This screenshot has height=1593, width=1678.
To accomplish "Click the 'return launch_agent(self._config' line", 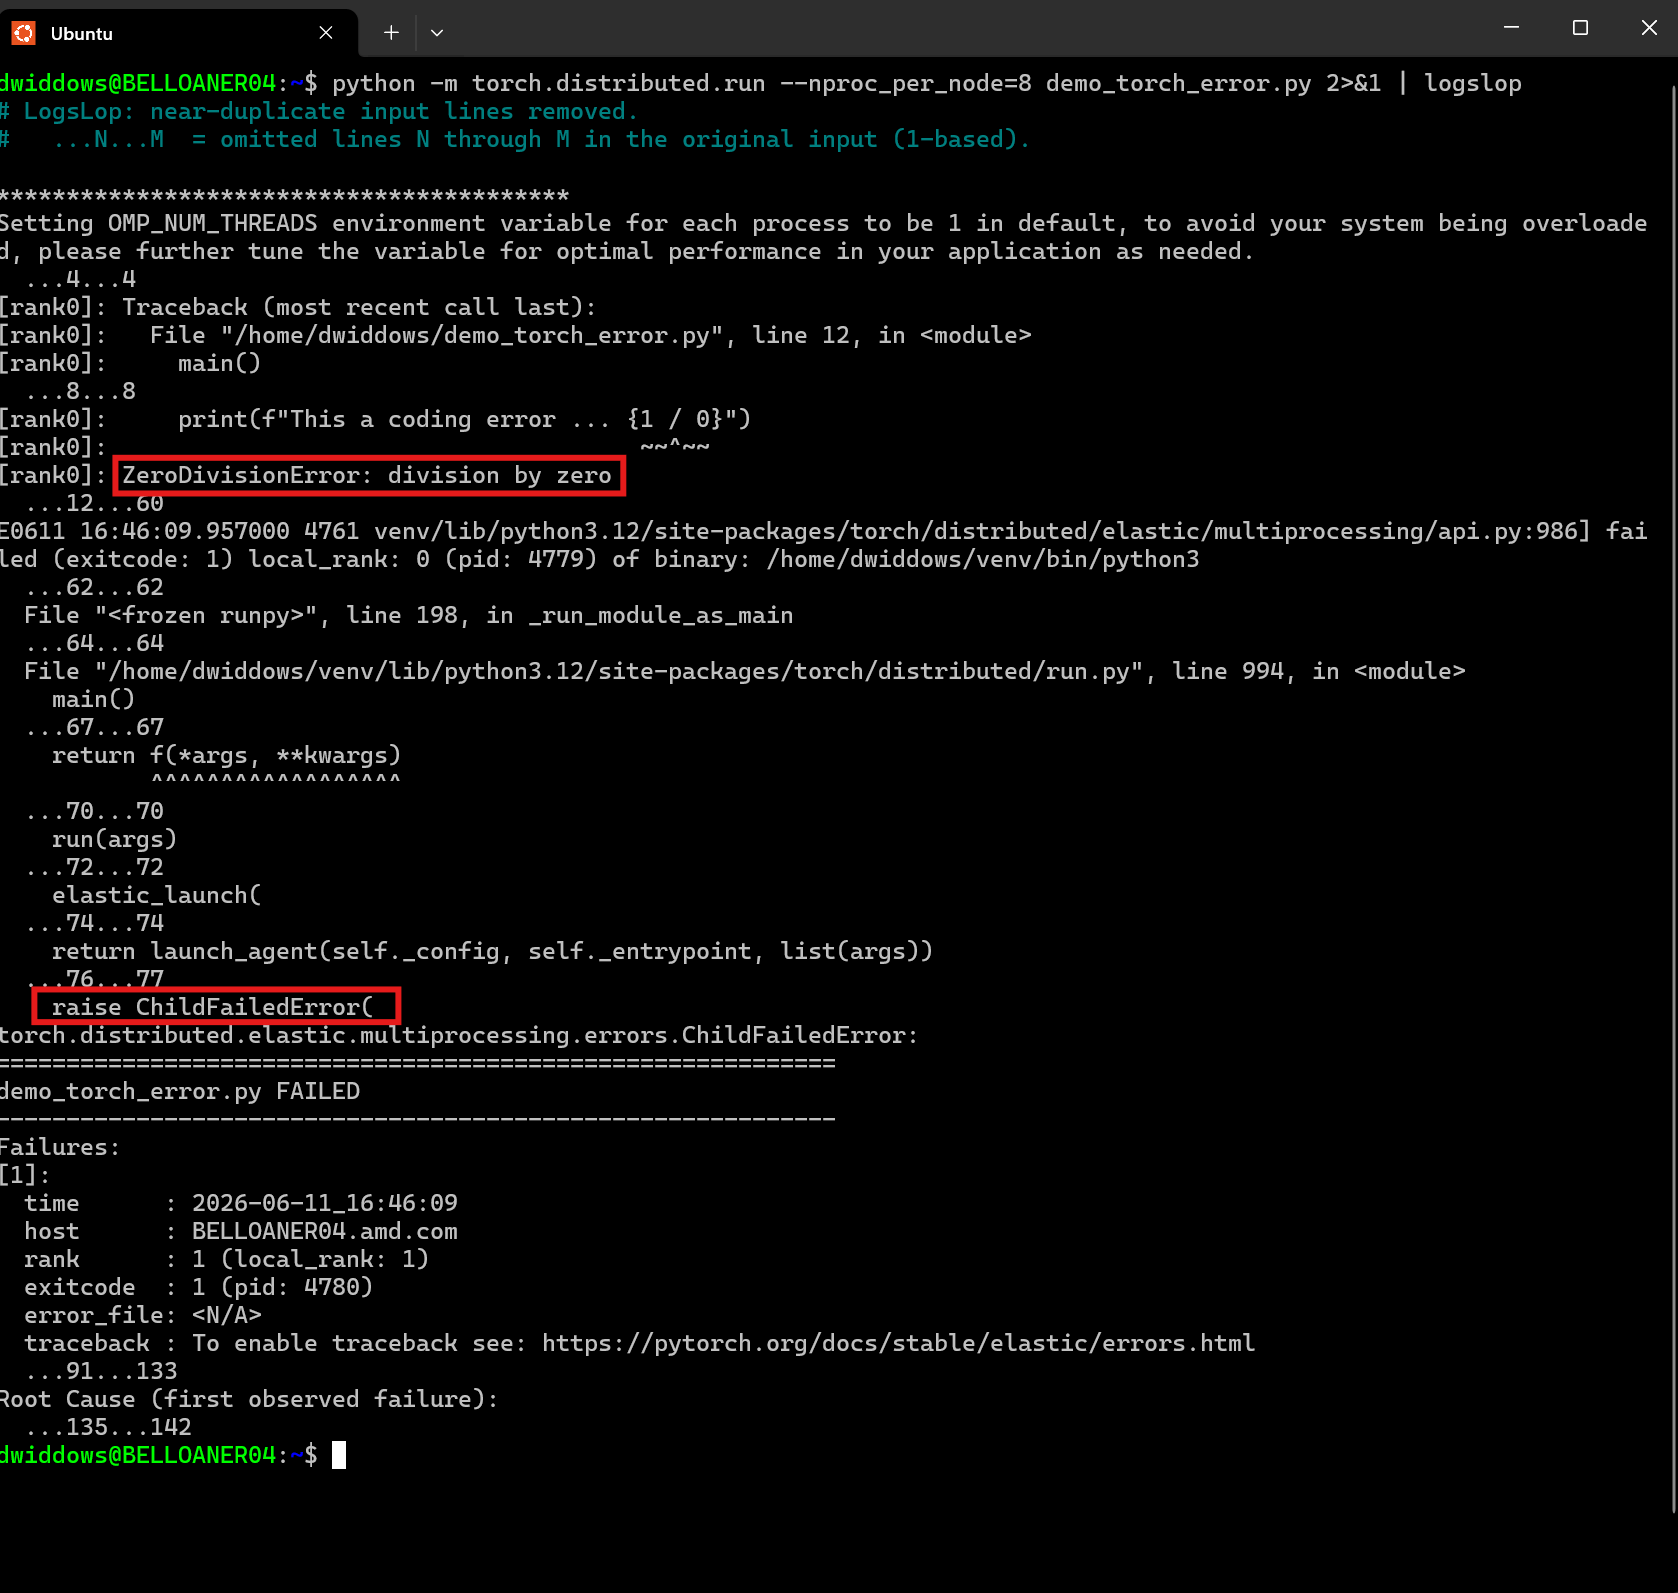I will (x=492, y=951).
